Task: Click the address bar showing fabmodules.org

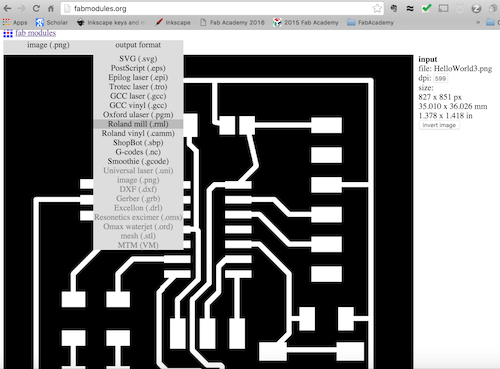Action: click(222, 9)
